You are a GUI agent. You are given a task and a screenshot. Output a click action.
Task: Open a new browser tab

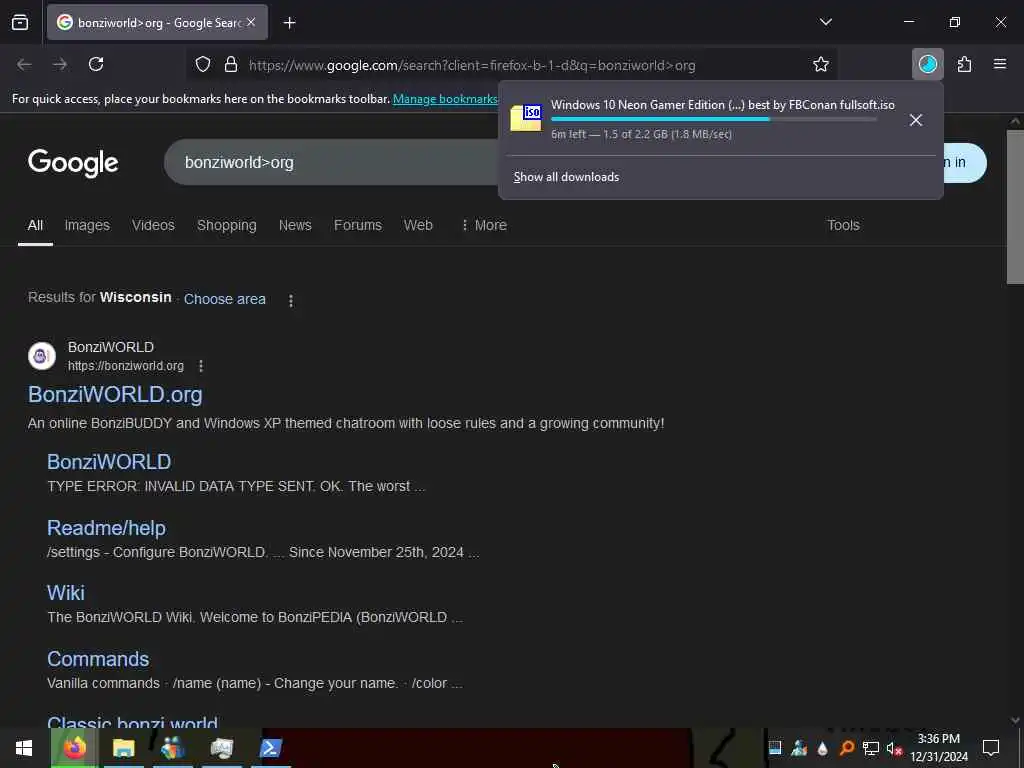[289, 23]
